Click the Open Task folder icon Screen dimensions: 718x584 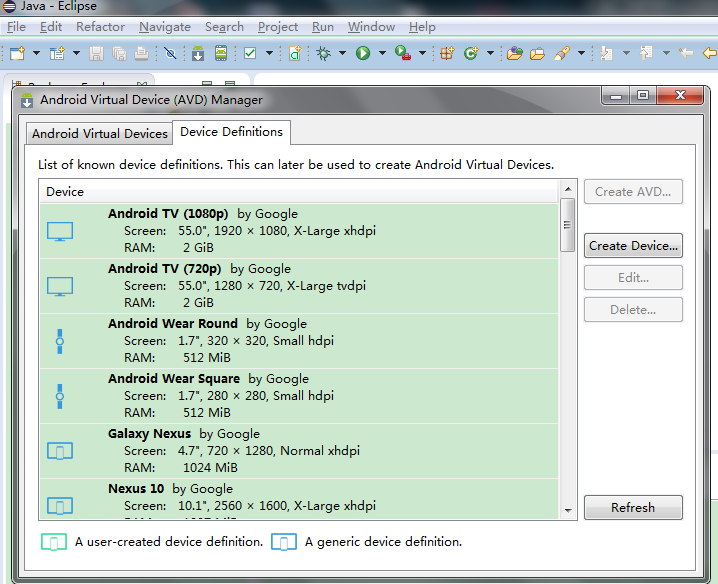pyautogui.click(x=538, y=53)
